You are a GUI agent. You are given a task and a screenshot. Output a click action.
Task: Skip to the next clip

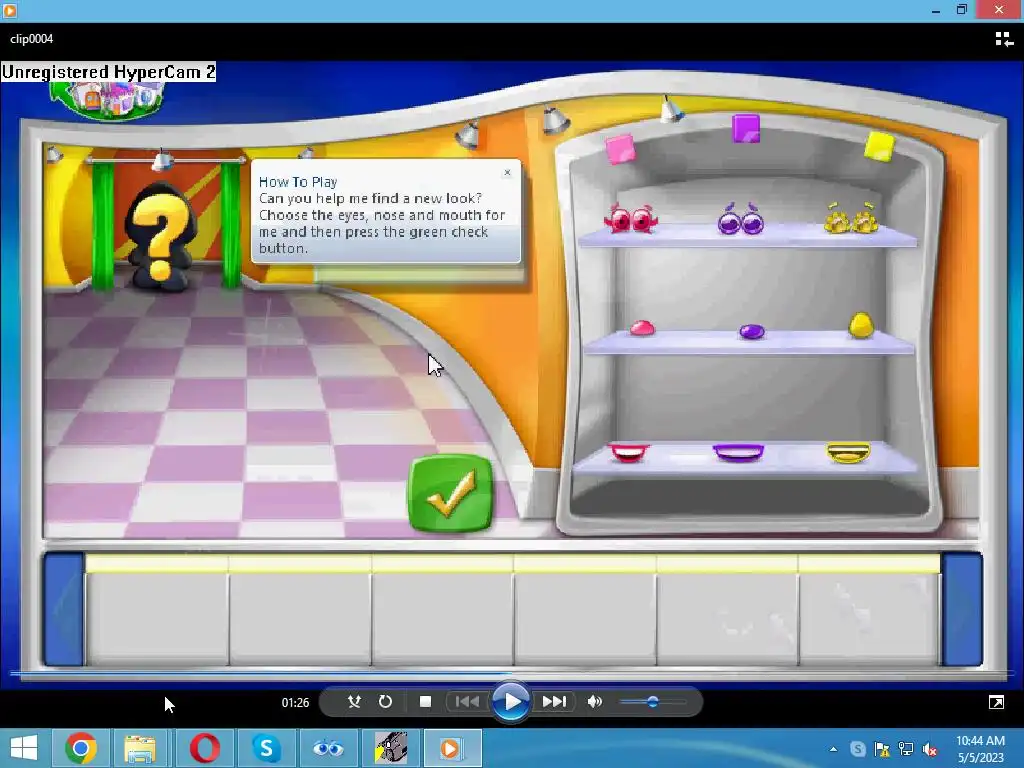(x=554, y=701)
